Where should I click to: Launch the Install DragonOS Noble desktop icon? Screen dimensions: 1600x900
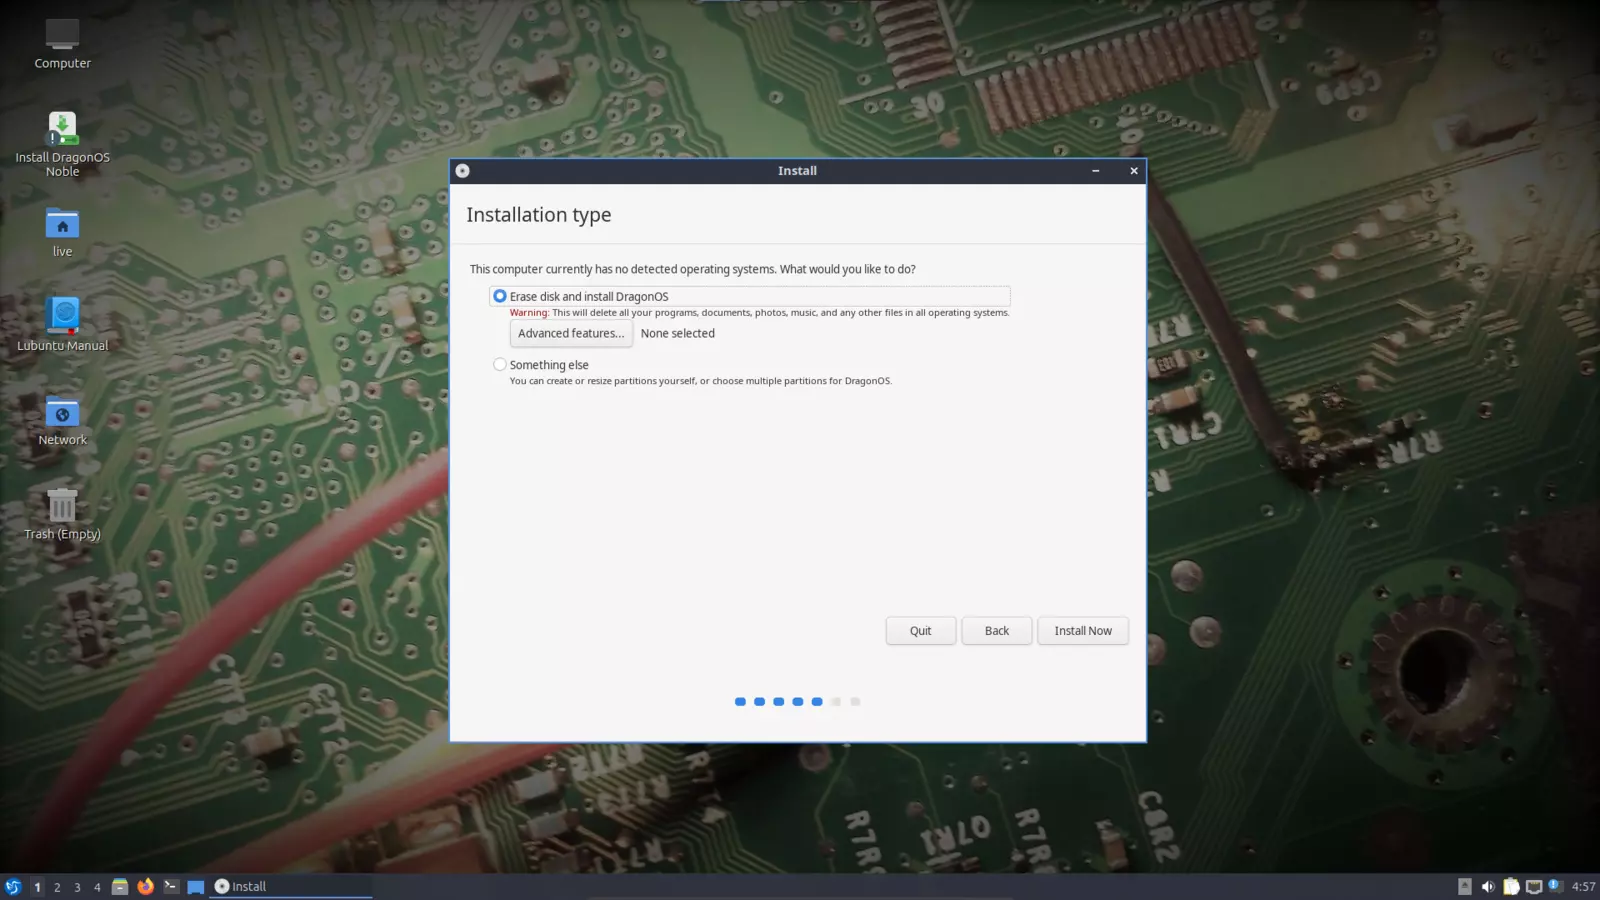(x=62, y=144)
